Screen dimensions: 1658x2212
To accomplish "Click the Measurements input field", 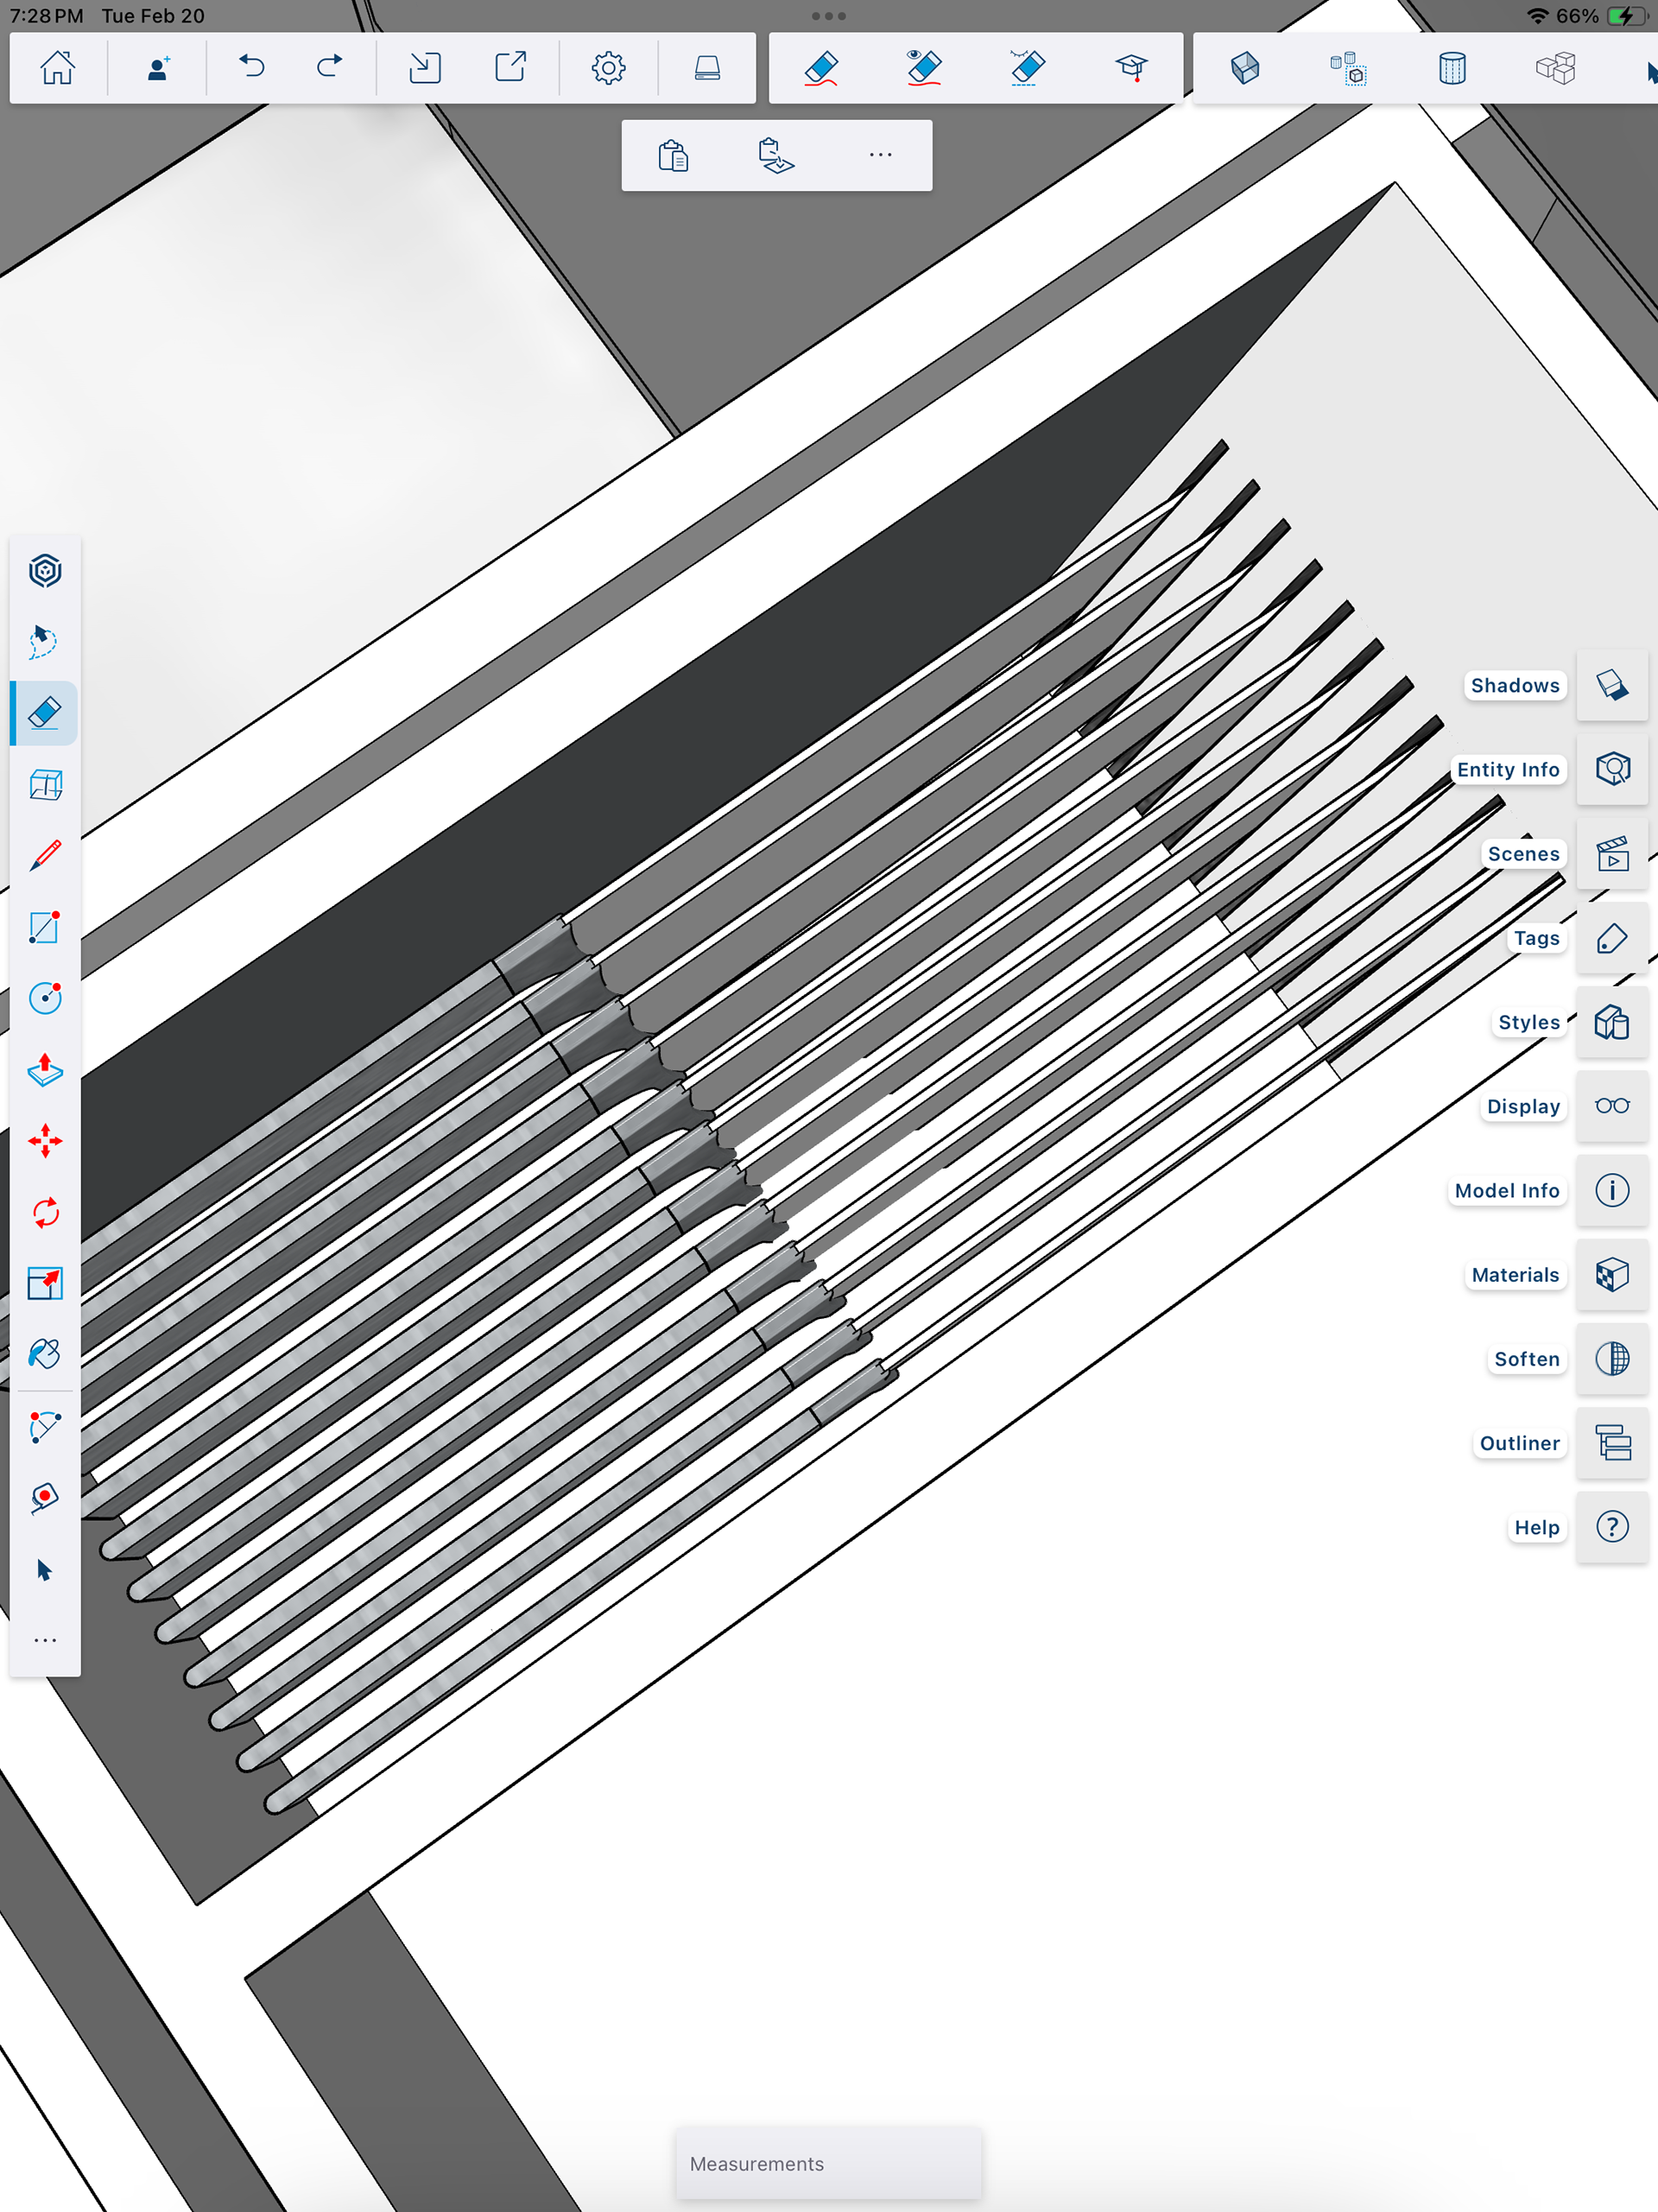I will (829, 2163).
